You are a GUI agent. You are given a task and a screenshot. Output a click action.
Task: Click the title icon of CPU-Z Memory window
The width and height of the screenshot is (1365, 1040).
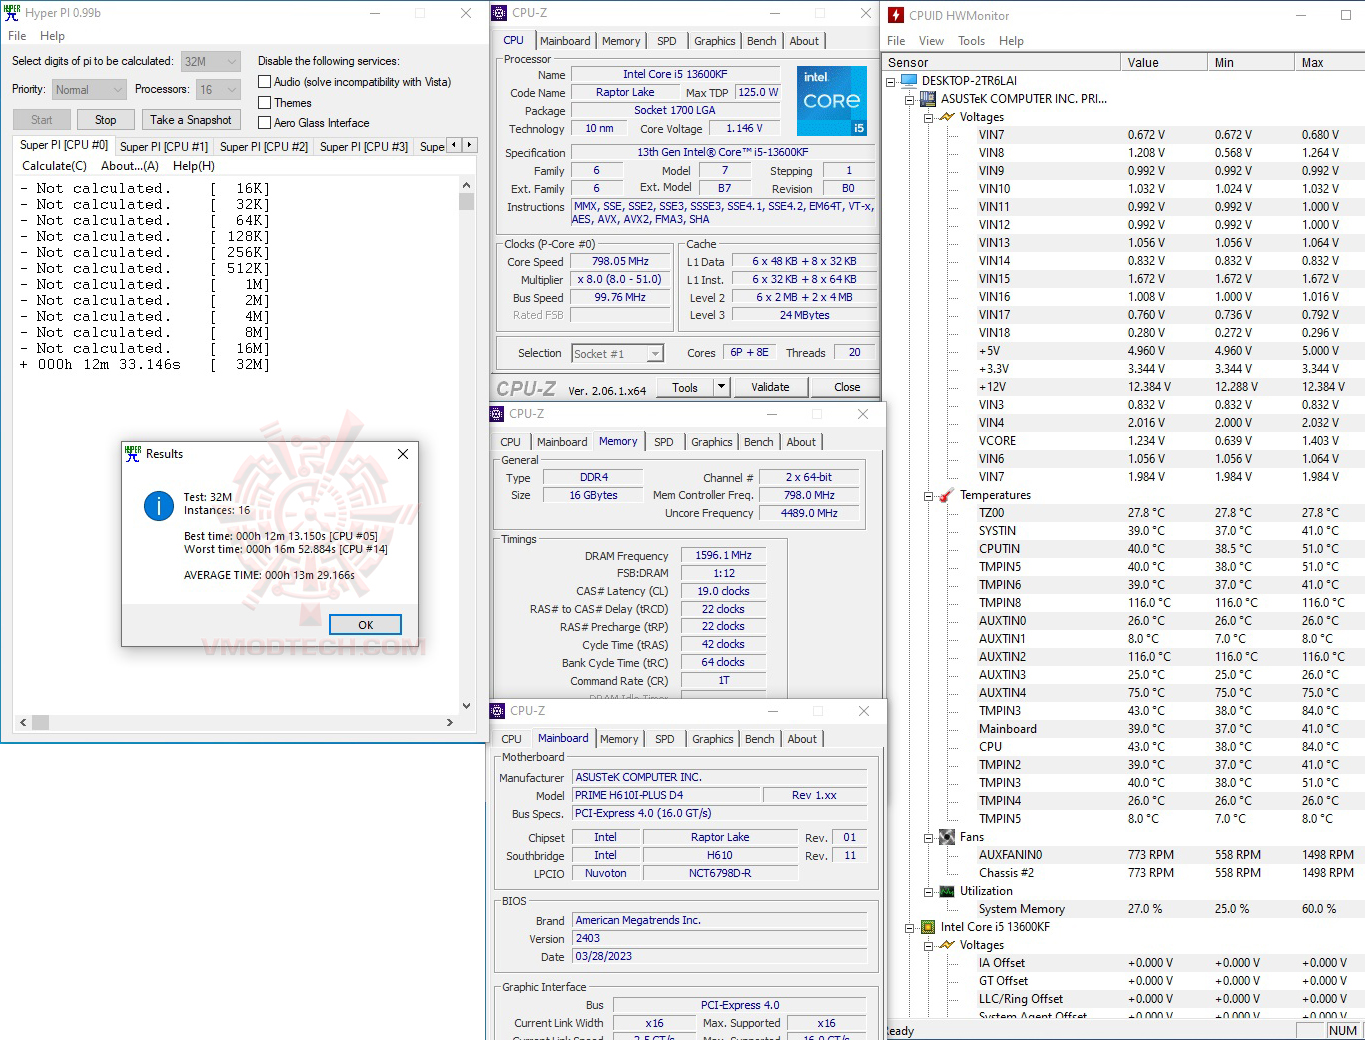pos(497,414)
